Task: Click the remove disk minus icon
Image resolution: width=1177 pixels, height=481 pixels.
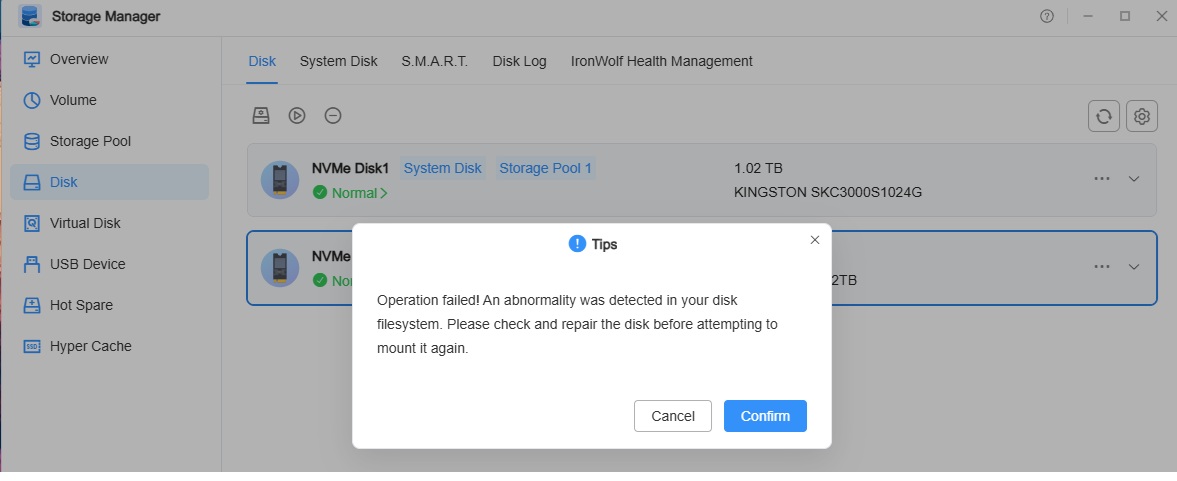Action: (x=333, y=116)
